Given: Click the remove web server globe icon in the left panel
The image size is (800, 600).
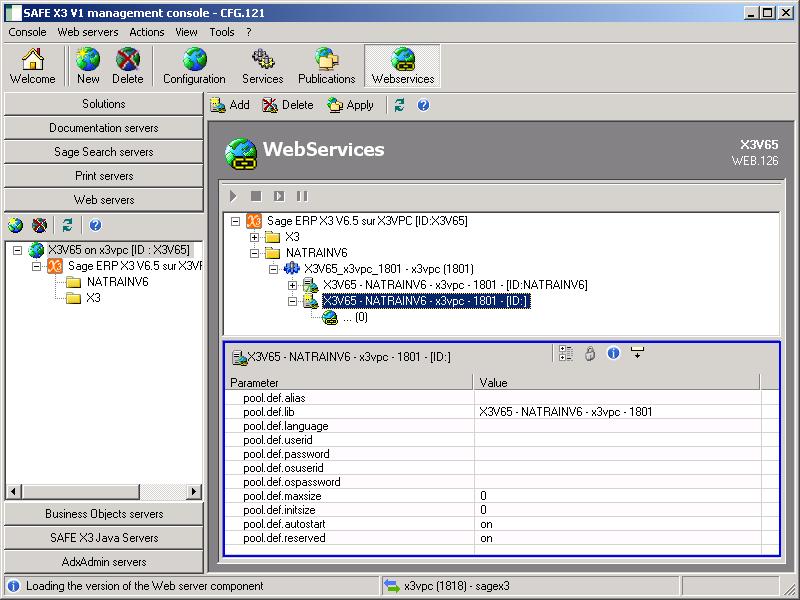Looking at the screenshot, I should pyautogui.click(x=39, y=225).
